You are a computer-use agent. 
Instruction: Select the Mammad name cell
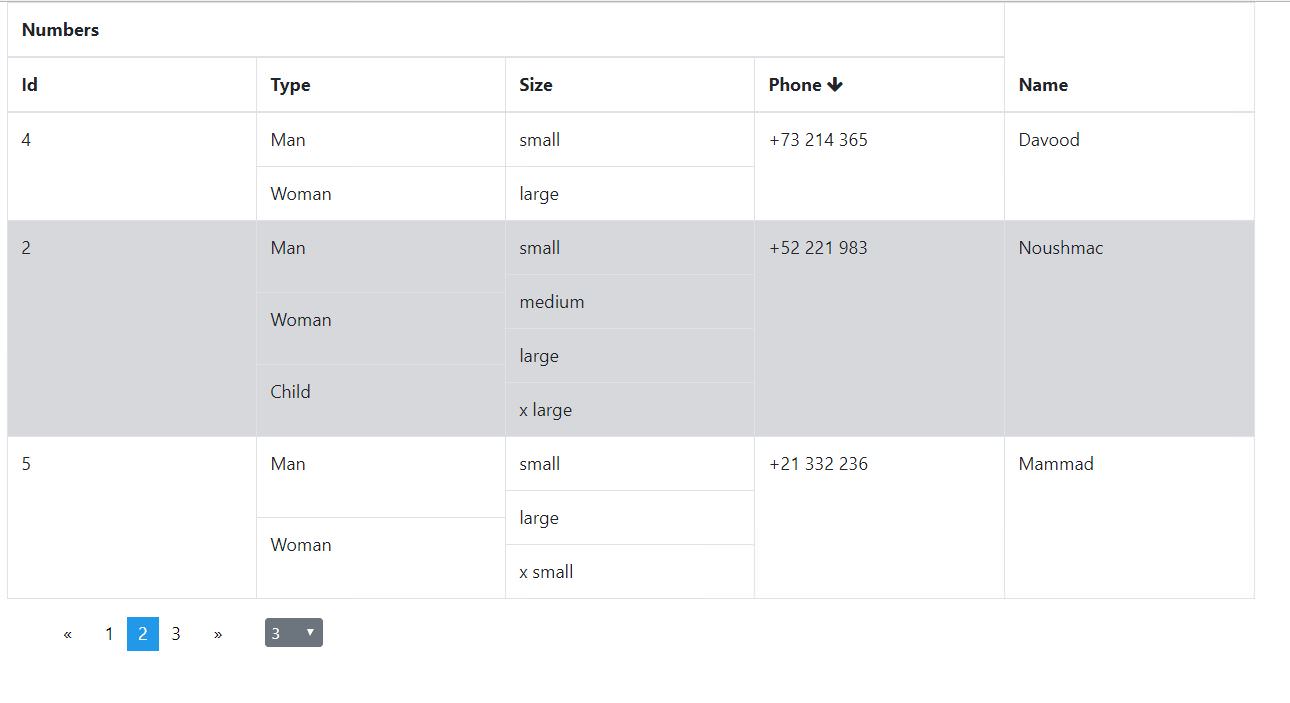point(1129,517)
